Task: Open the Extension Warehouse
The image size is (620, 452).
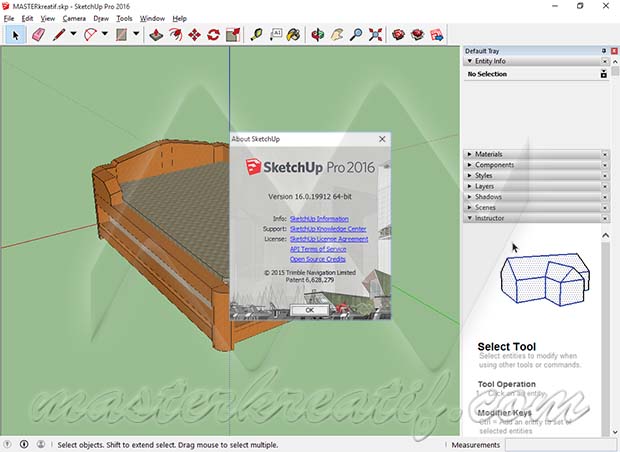Action: click(418, 35)
